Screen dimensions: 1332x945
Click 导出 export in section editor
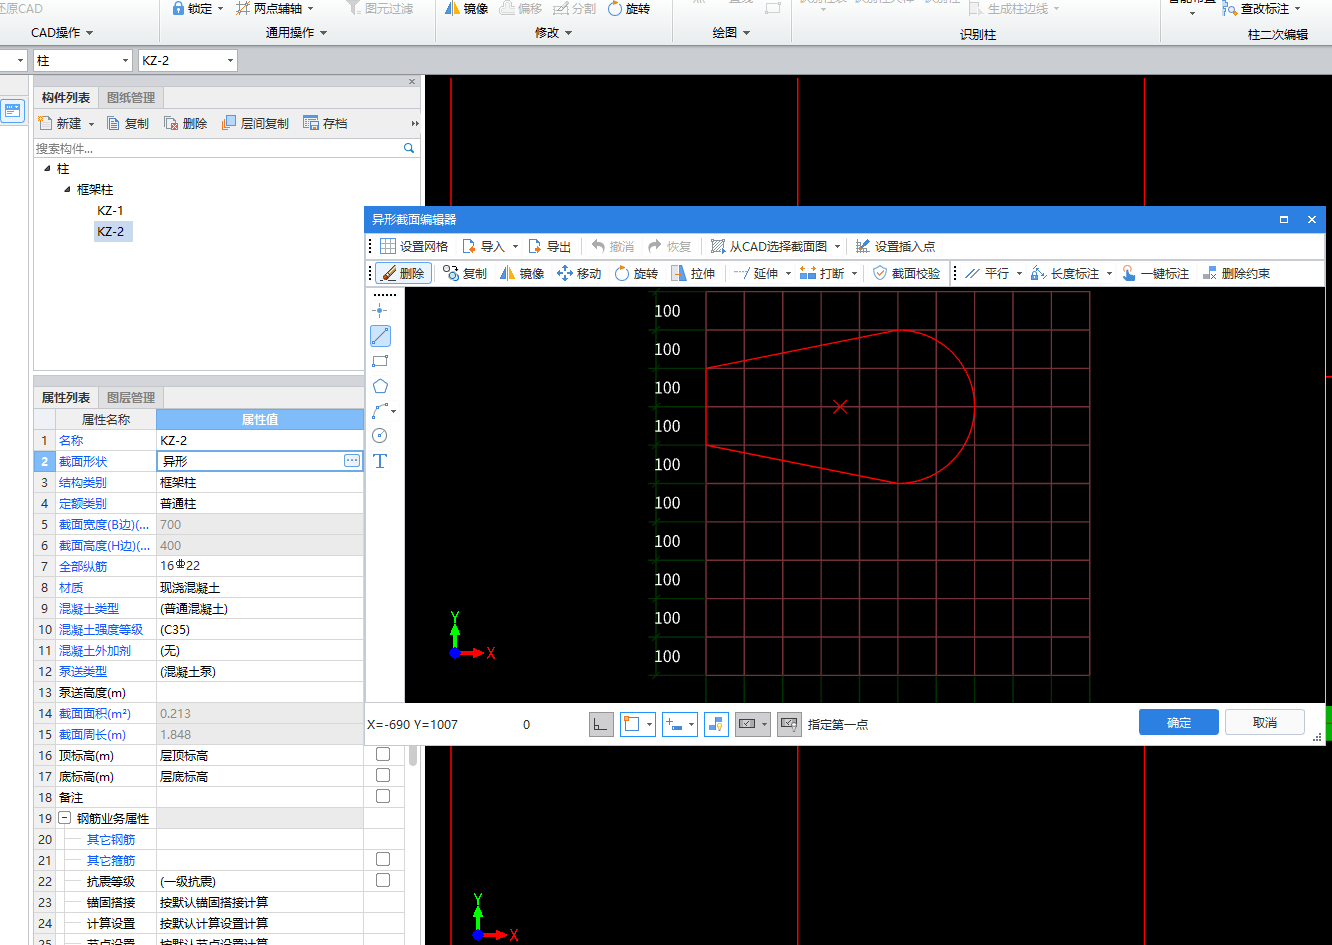pos(549,246)
